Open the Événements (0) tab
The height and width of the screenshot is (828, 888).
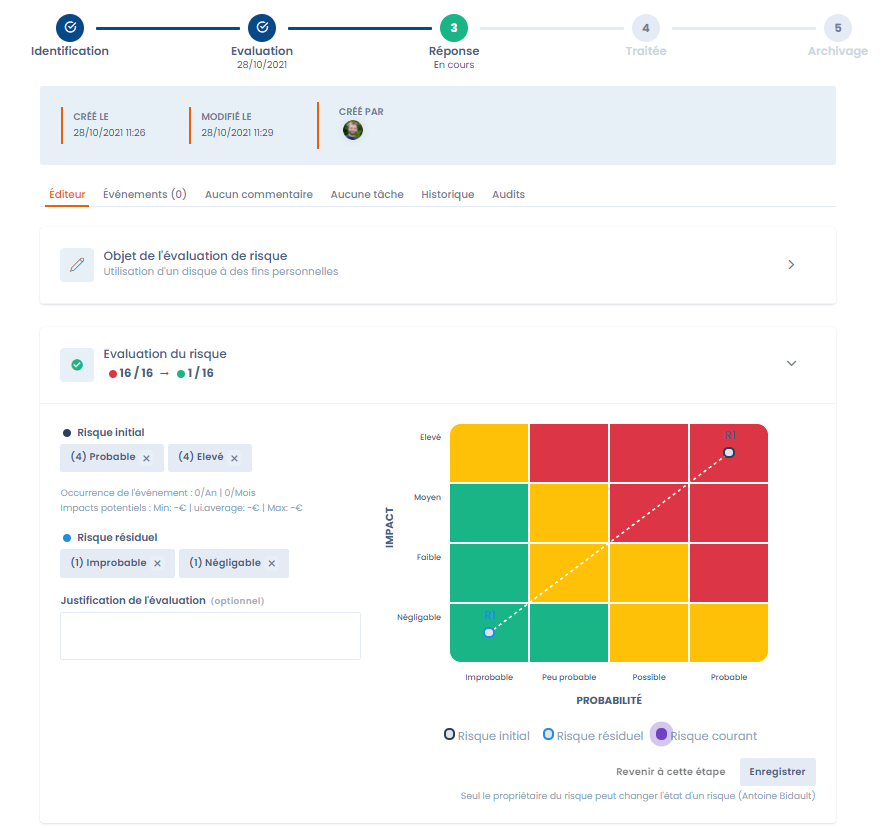click(x=145, y=194)
